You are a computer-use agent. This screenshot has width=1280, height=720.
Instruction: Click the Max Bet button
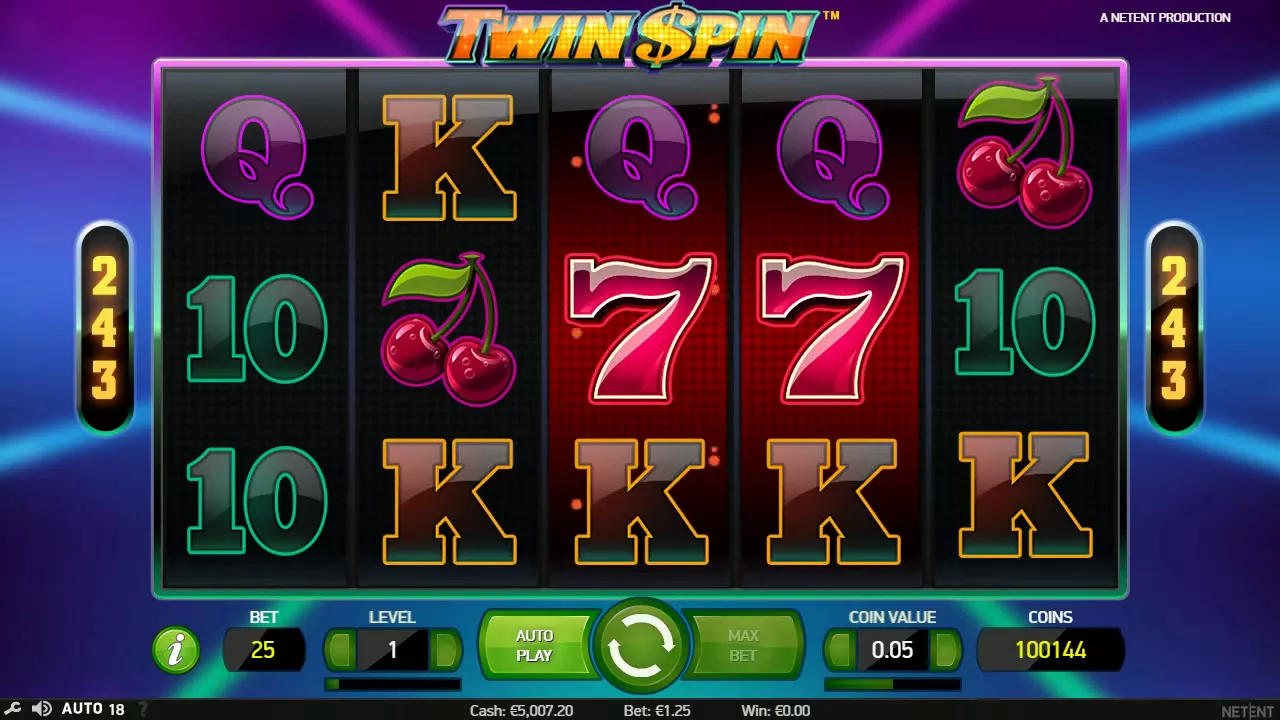(744, 646)
